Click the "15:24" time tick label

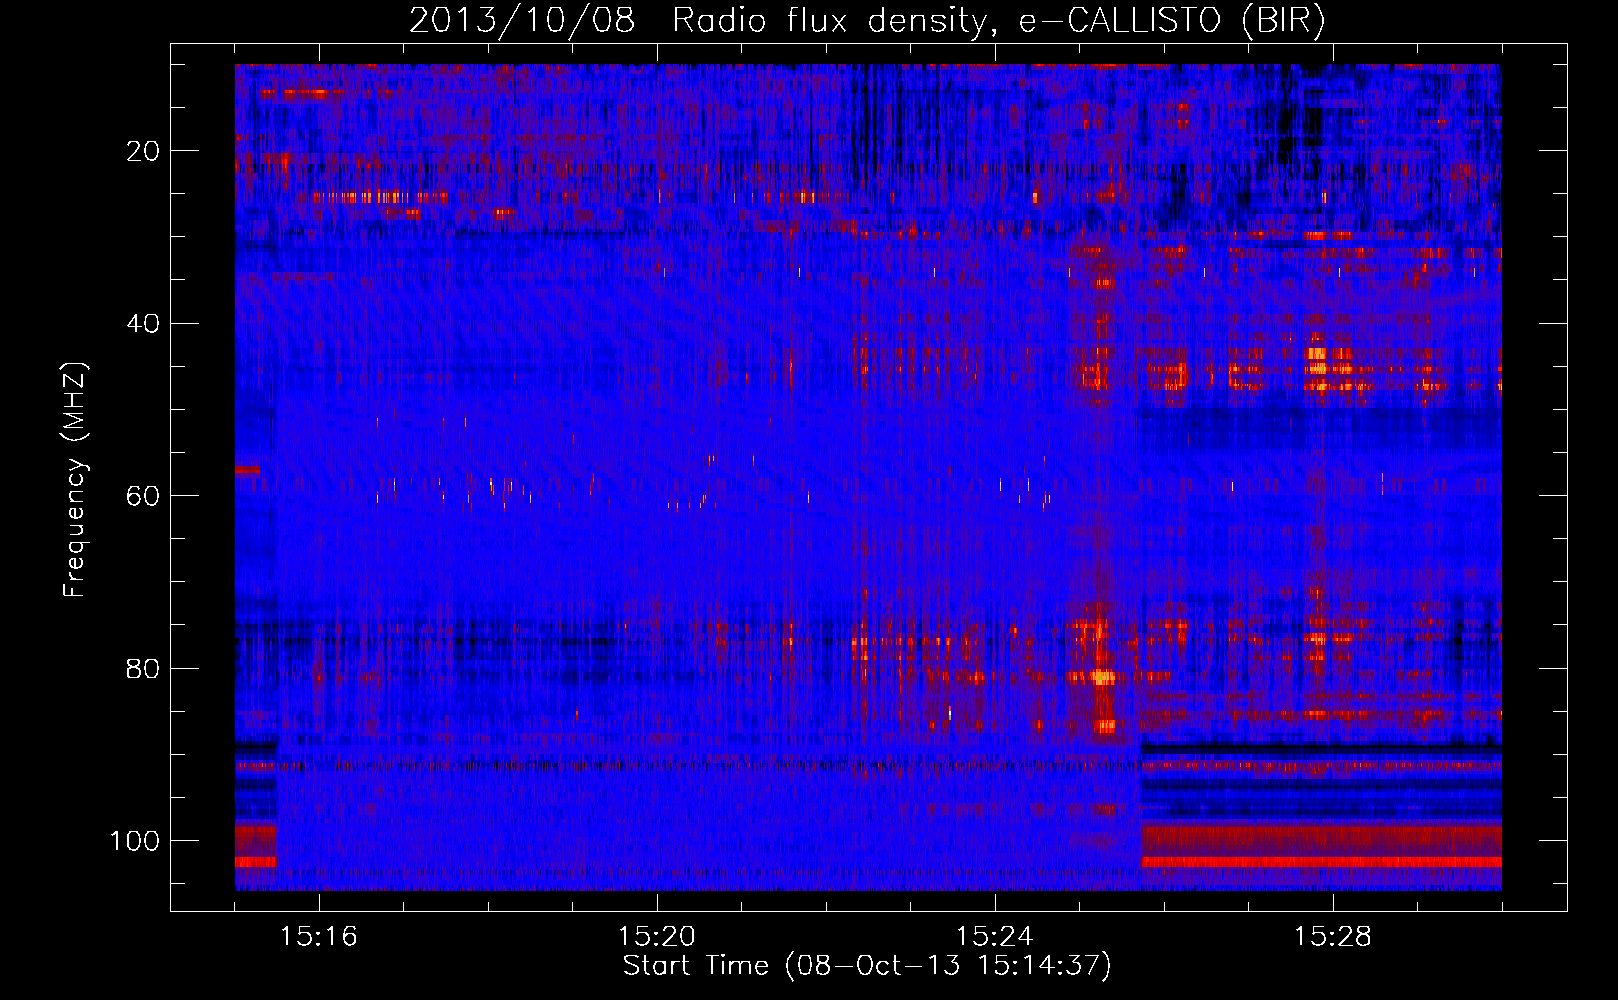[x=995, y=937]
